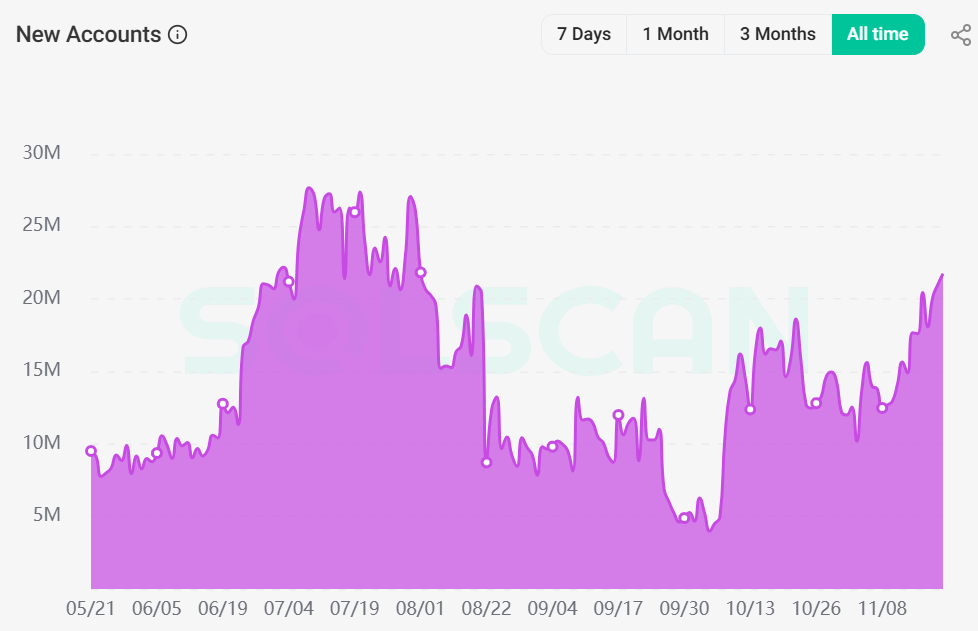978x631 pixels.
Task: Click the 30M y-axis label
Action: tap(42, 152)
